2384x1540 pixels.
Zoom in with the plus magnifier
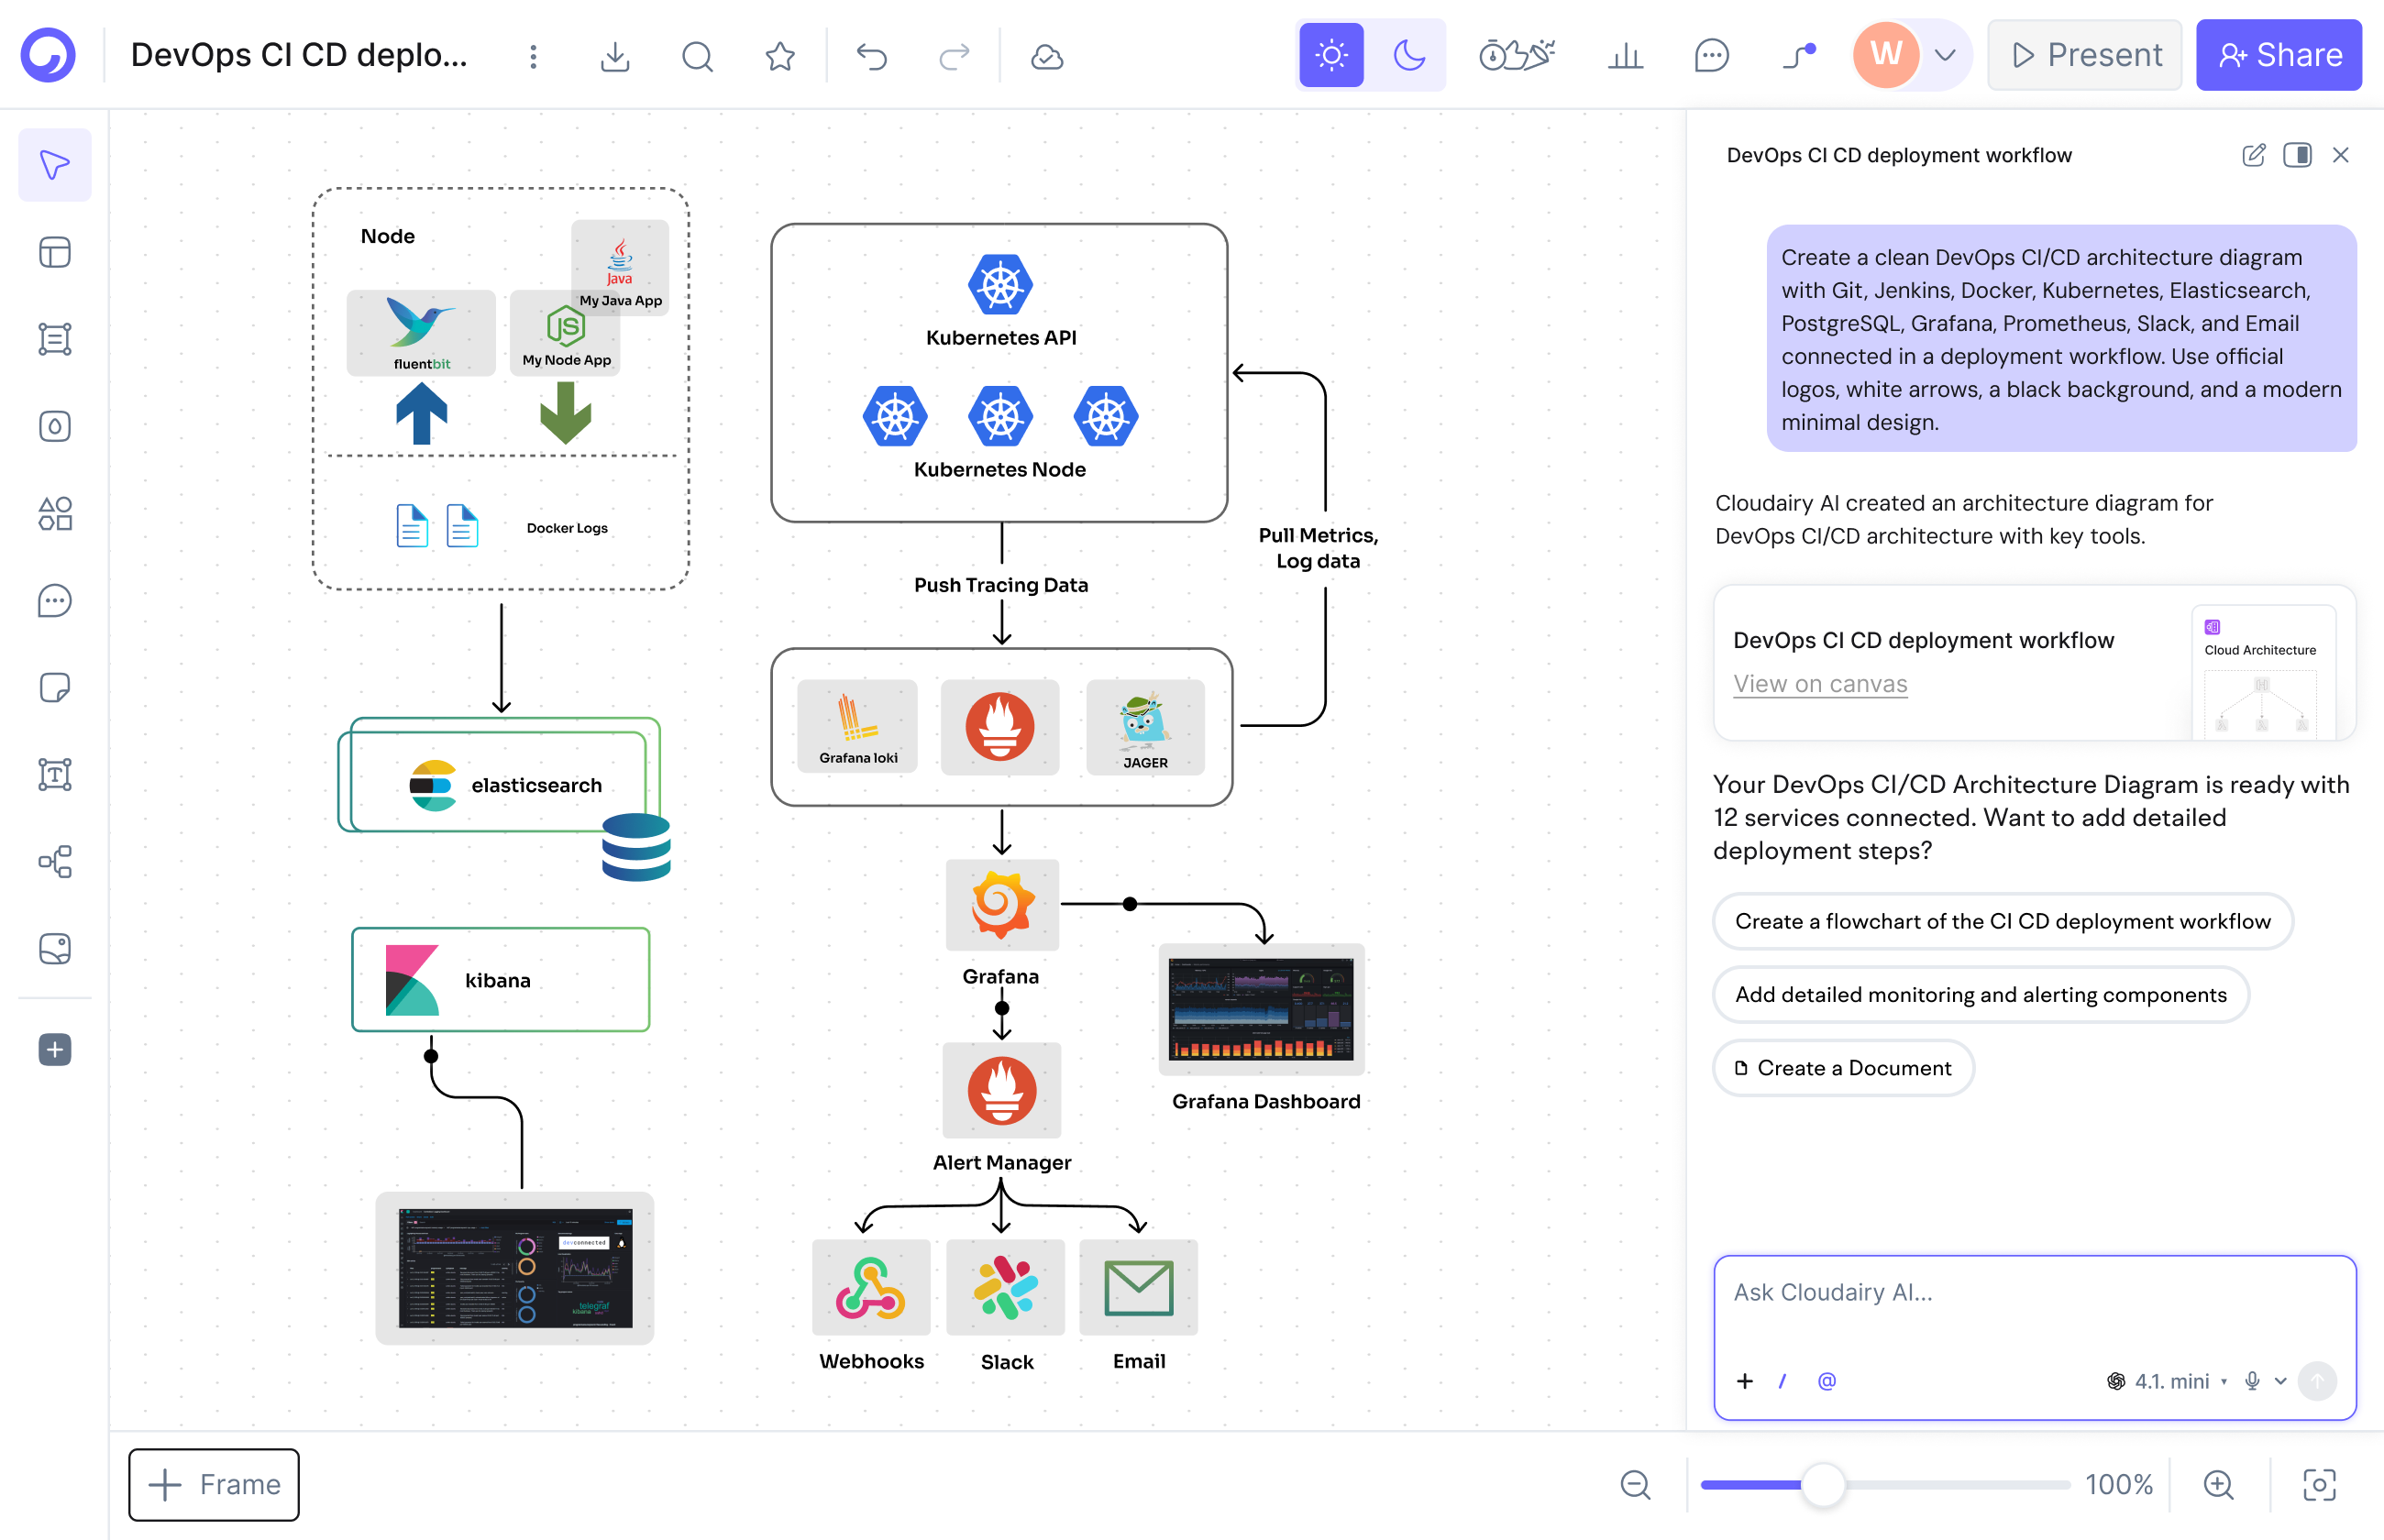pyautogui.click(x=2218, y=1484)
